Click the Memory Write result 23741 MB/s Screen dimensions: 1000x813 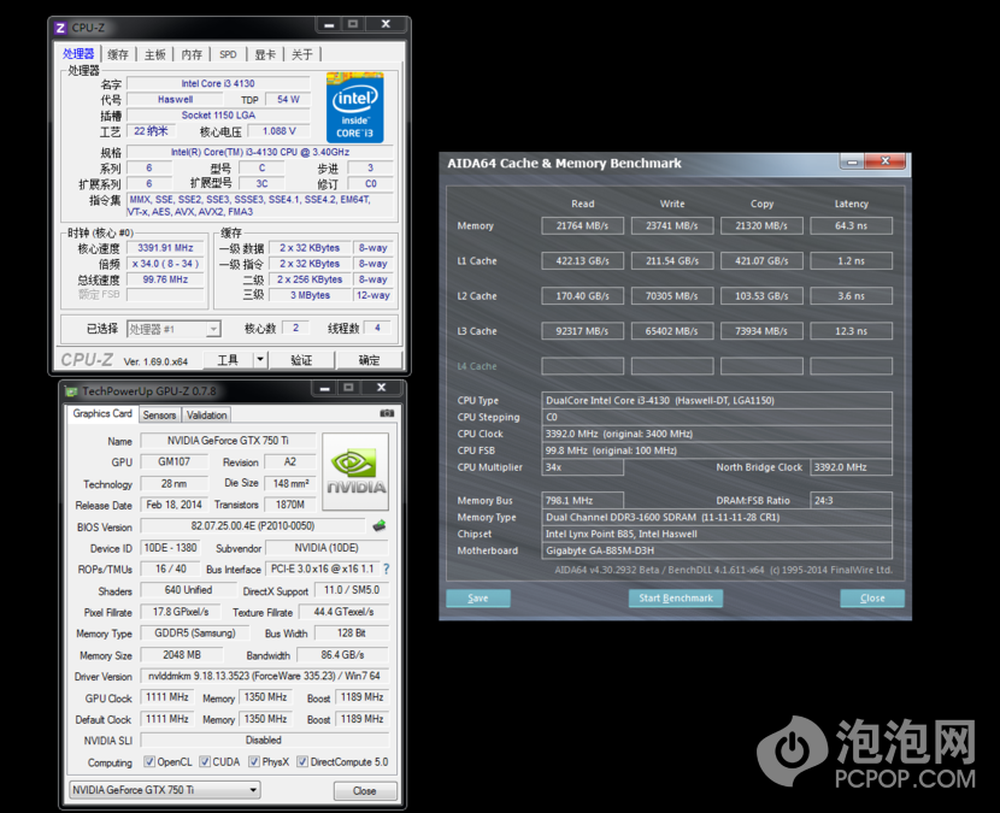[x=672, y=226]
